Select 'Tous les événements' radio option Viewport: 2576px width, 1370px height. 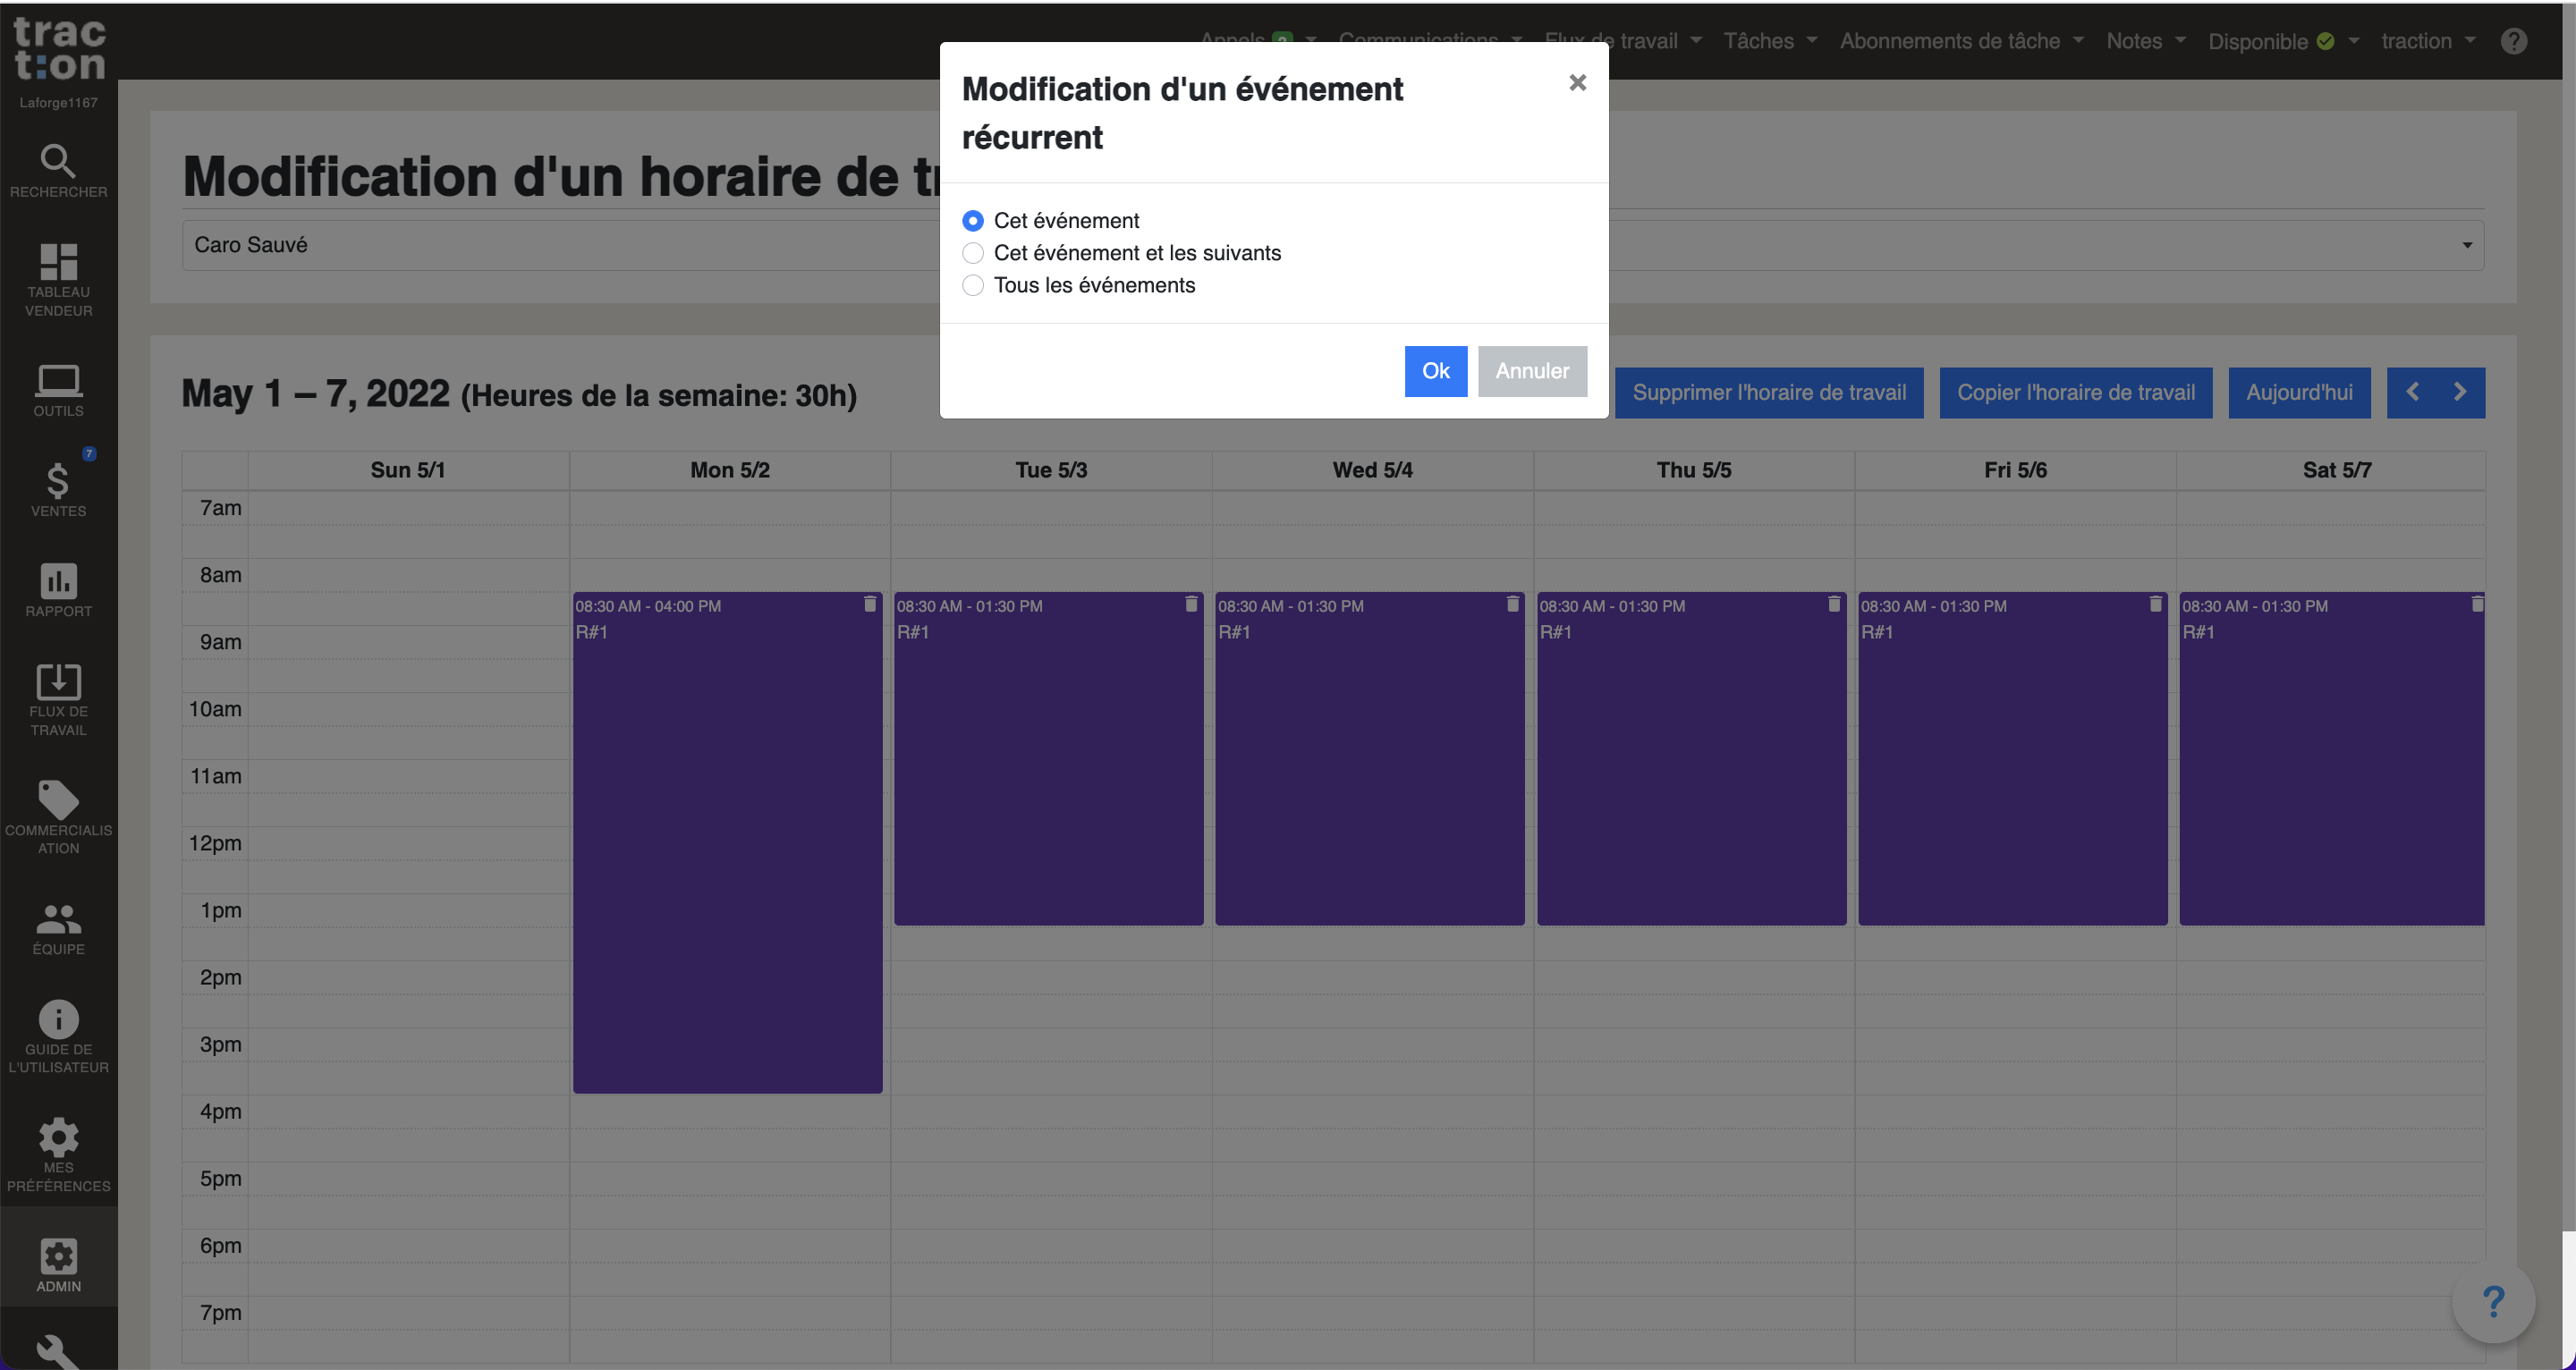click(x=972, y=286)
